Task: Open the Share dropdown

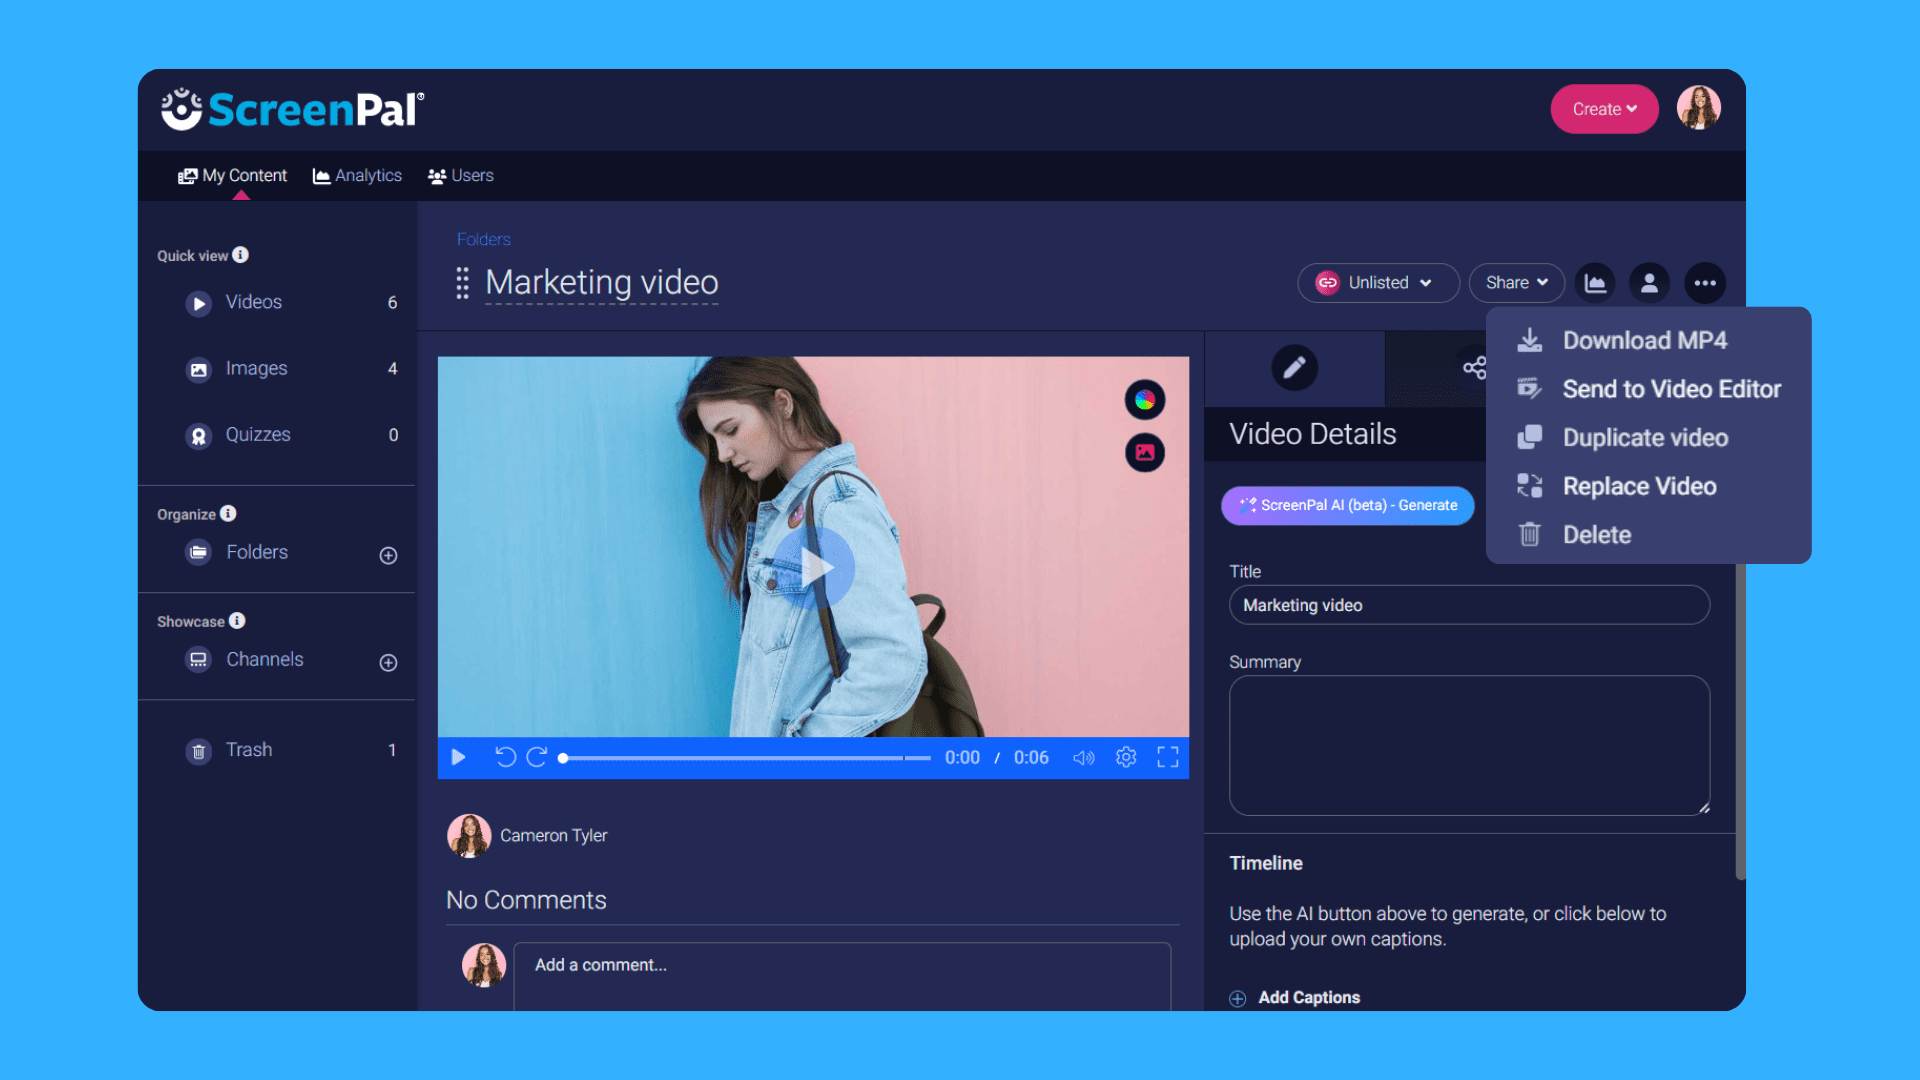Action: click(x=1517, y=283)
